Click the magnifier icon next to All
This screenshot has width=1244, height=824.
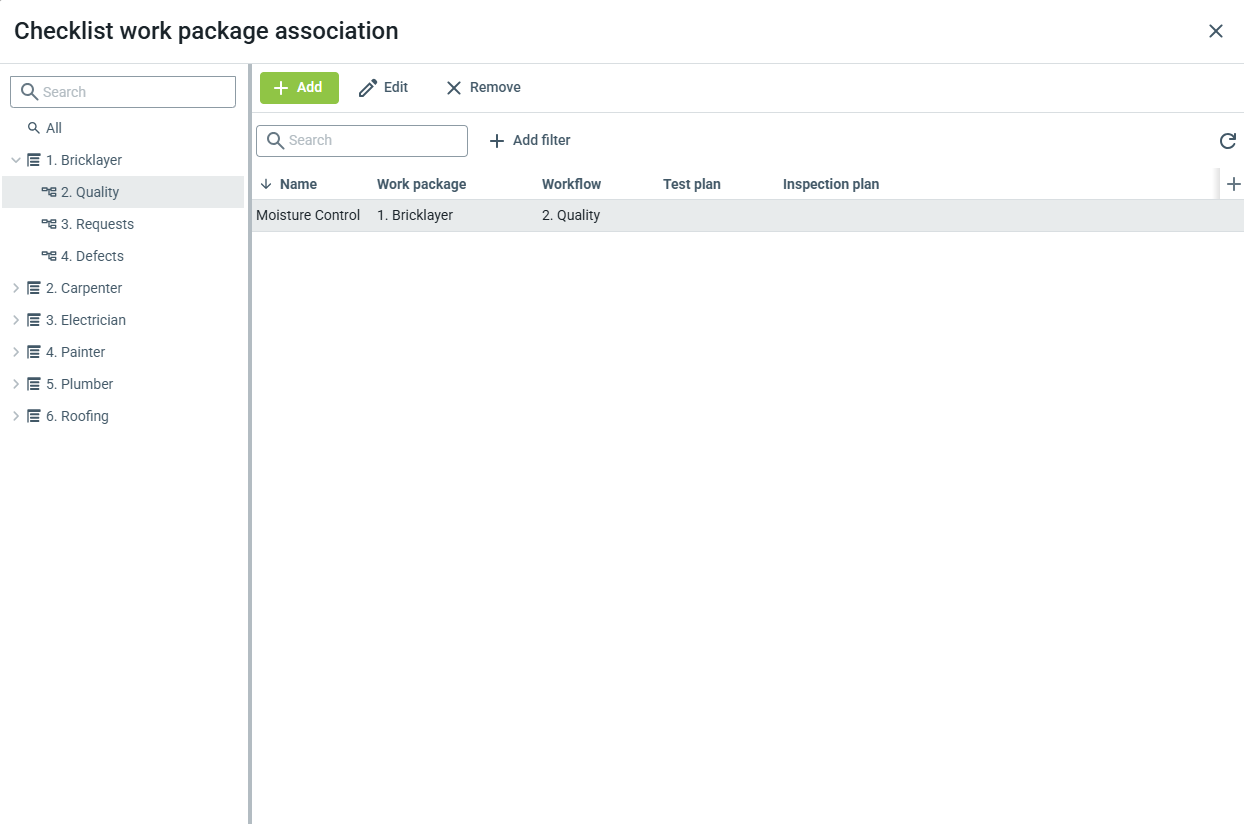34,128
